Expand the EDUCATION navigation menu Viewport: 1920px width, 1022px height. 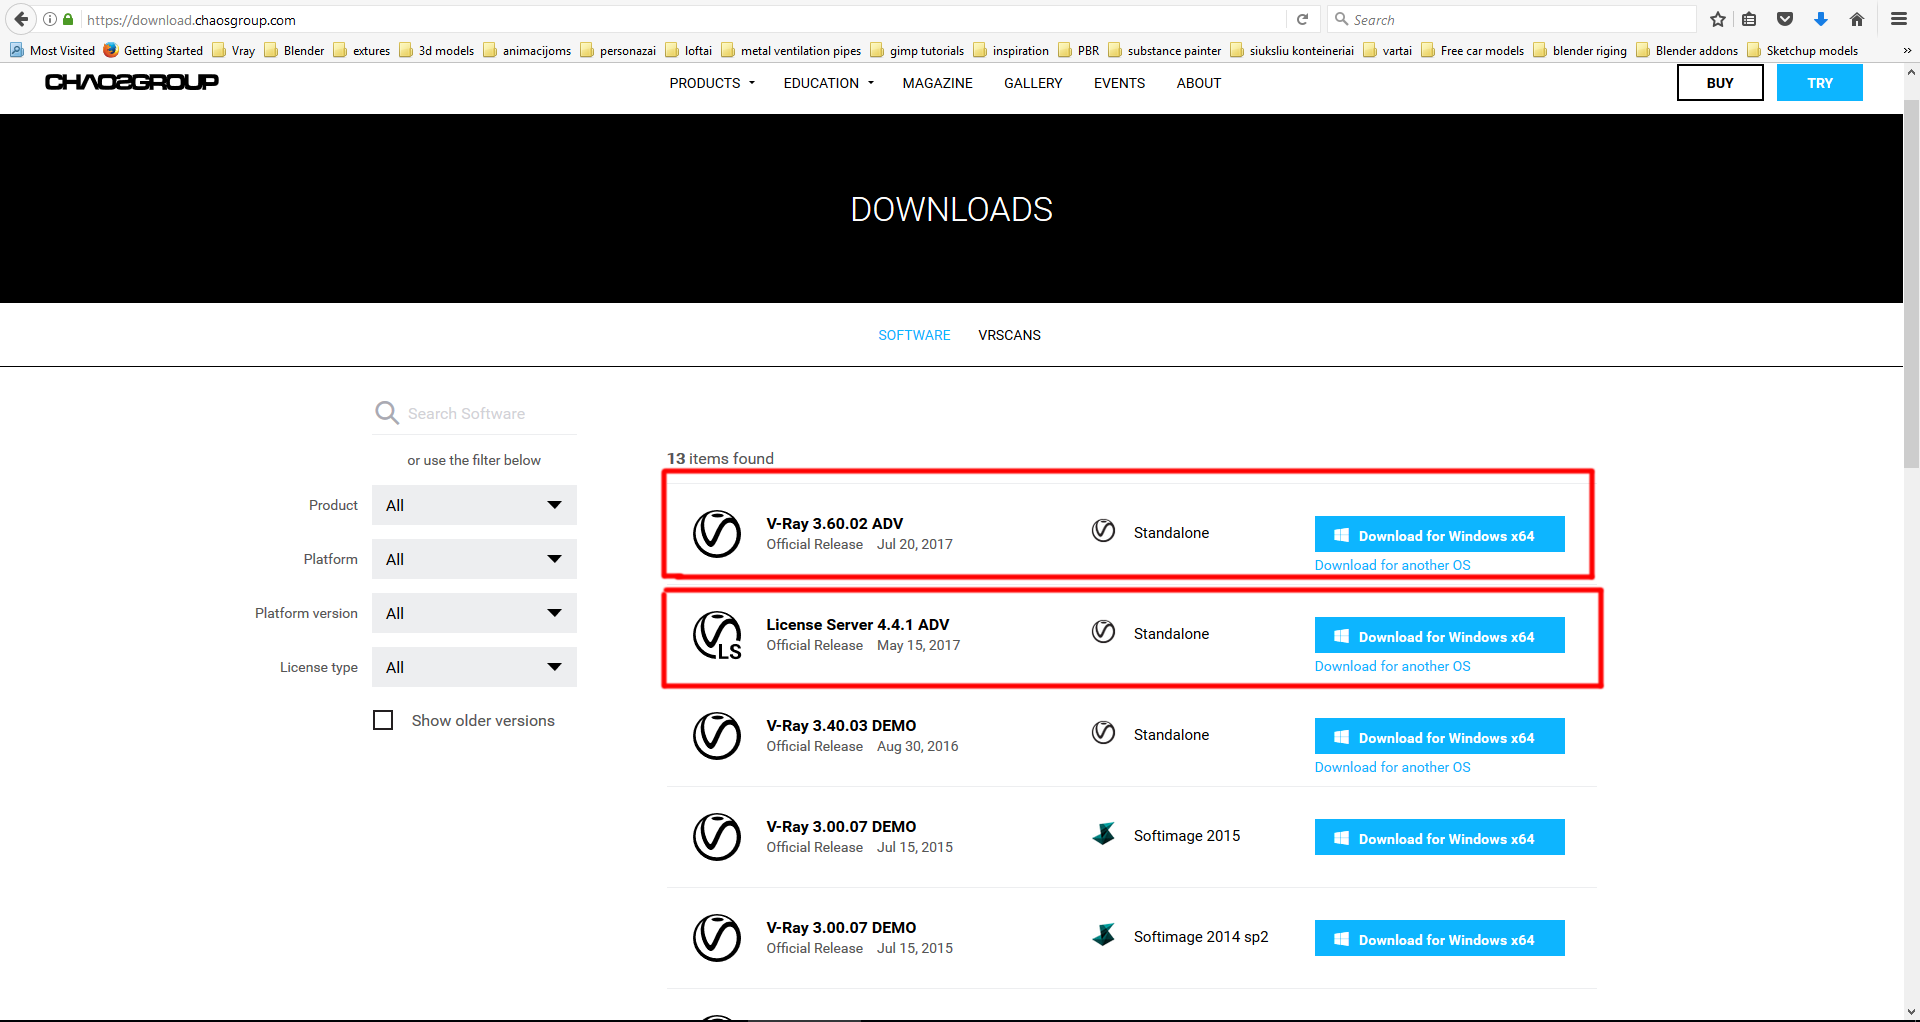pos(829,83)
